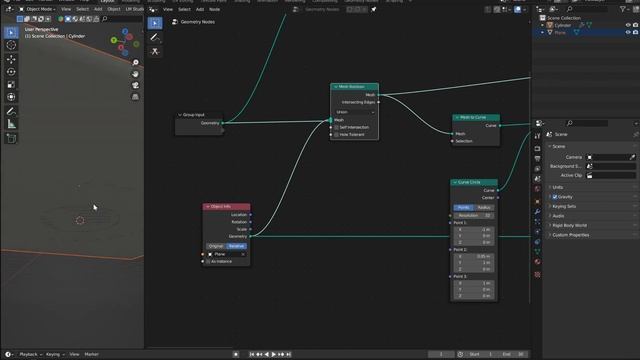Image resolution: width=640 pixels, height=360 pixels.
Task: Open the Union operation dropdown on Mesh Boolean
Action: click(354, 112)
